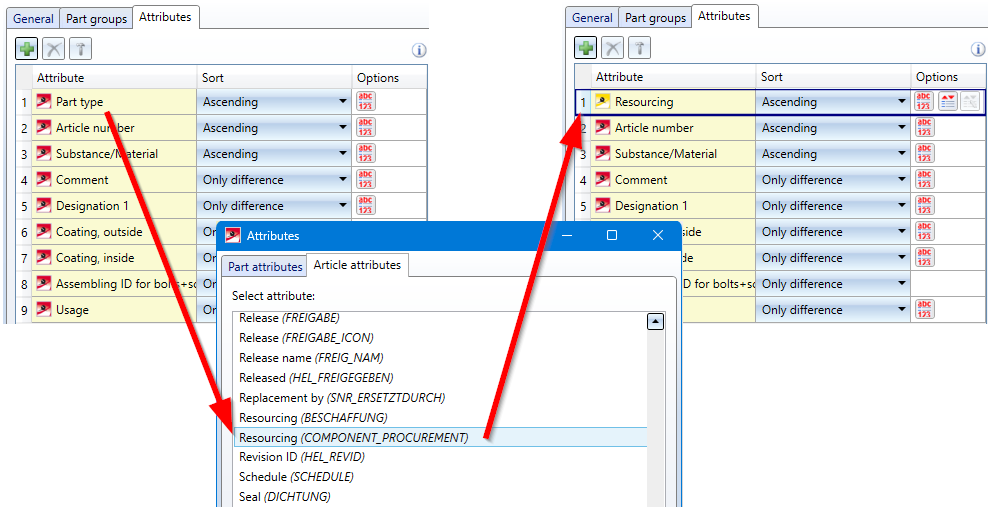Screen dimensions: 990x508
Task: Click the info icon in the right panel
Action: point(978,50)
